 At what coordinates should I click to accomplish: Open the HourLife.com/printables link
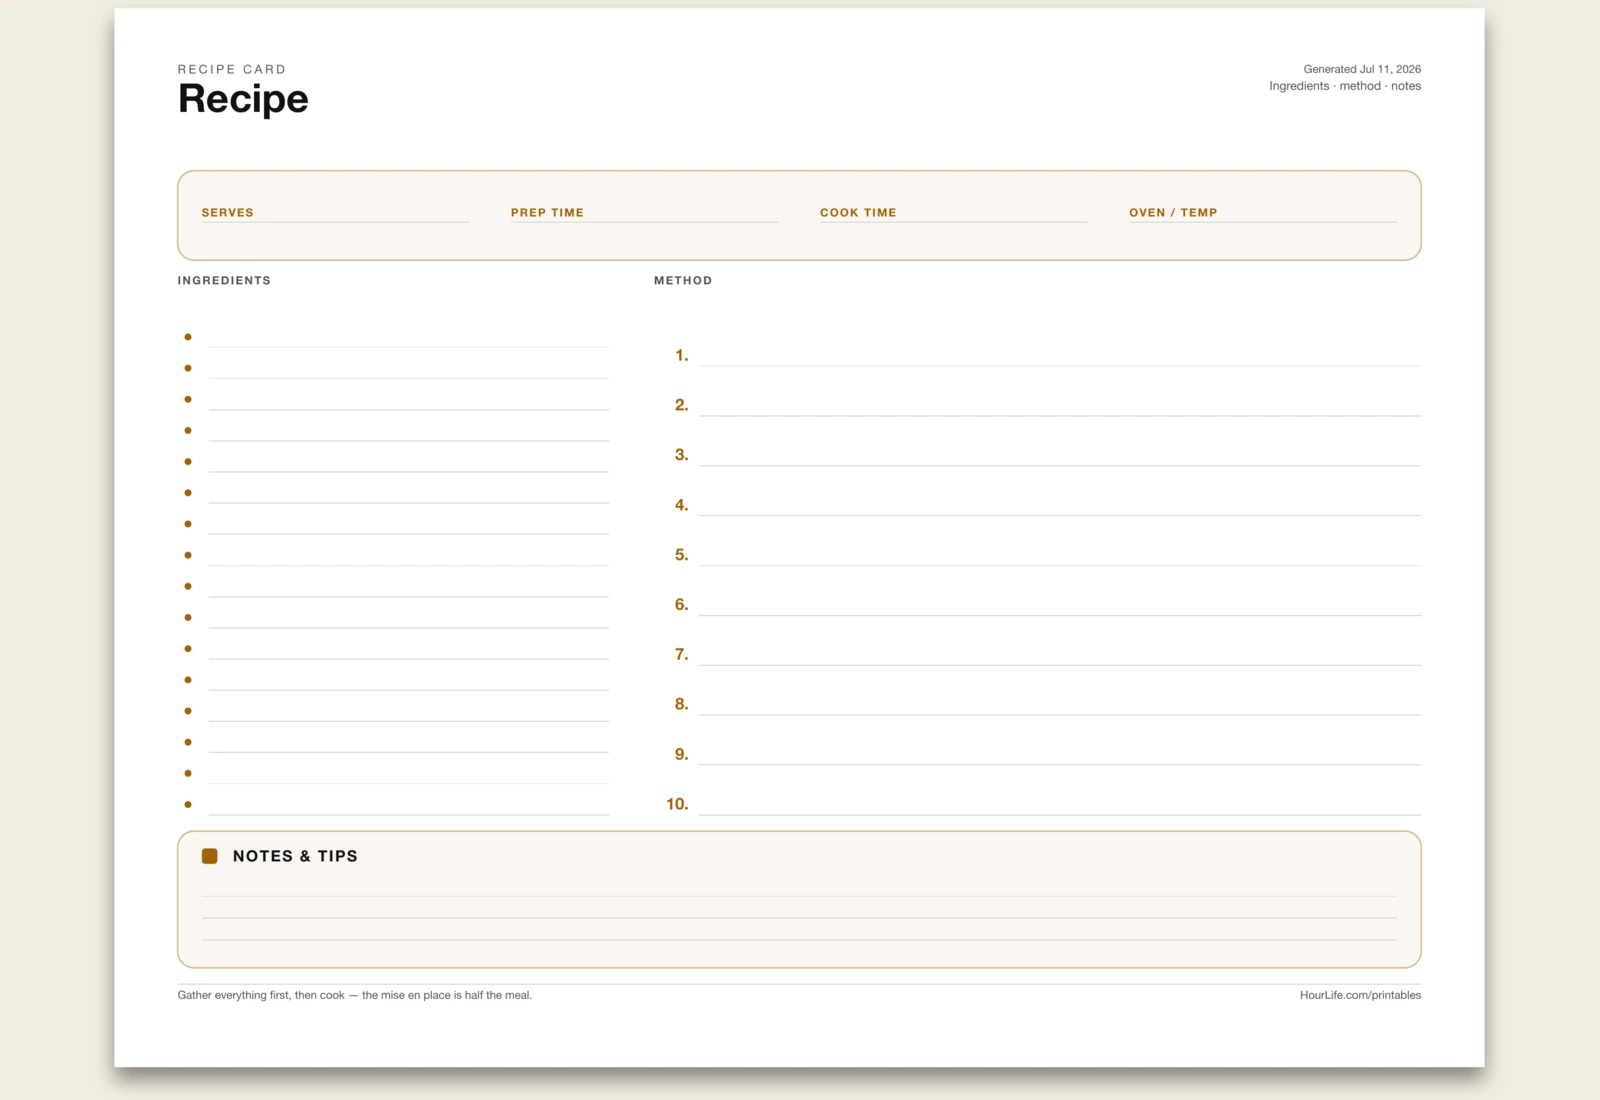tap(1360, 995)
